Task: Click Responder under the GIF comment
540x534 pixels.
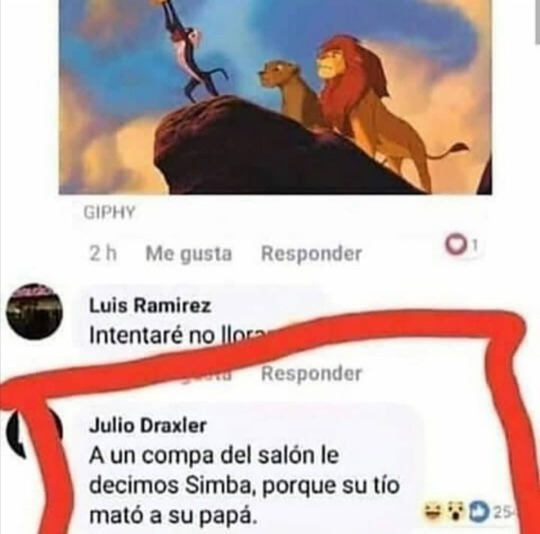Action: 312,254
